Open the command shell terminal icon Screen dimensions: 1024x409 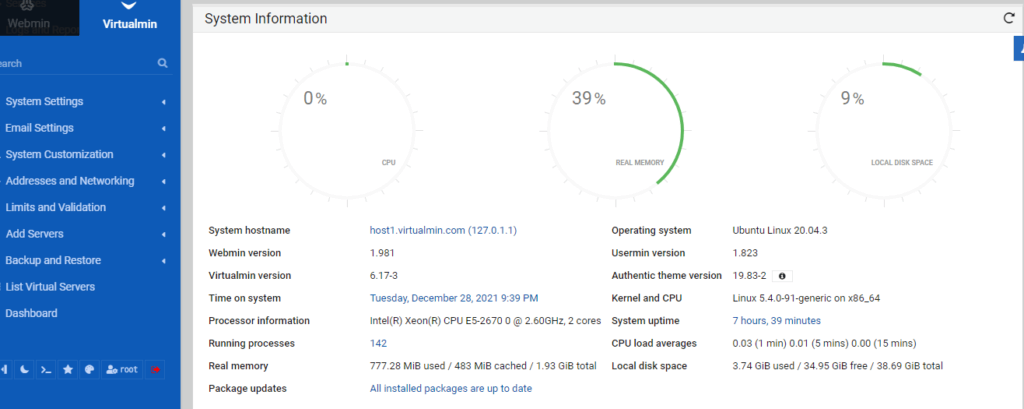(46, 370)
